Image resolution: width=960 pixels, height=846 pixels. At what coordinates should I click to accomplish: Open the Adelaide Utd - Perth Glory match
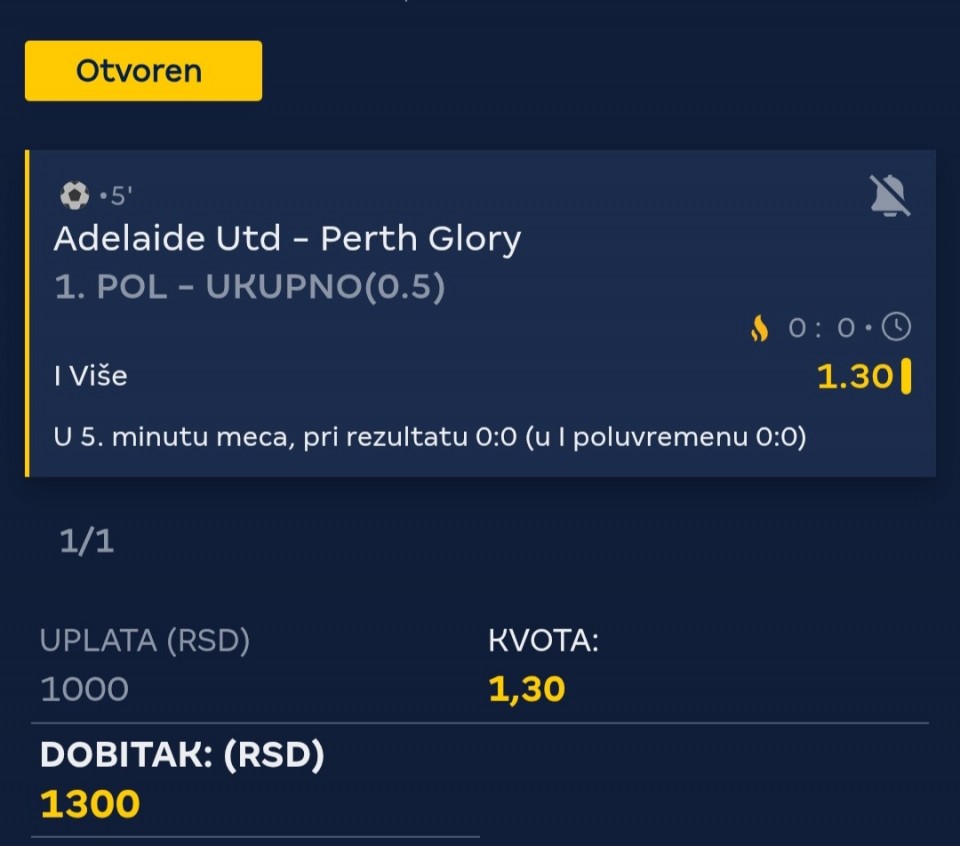click(x=287, y=239)
